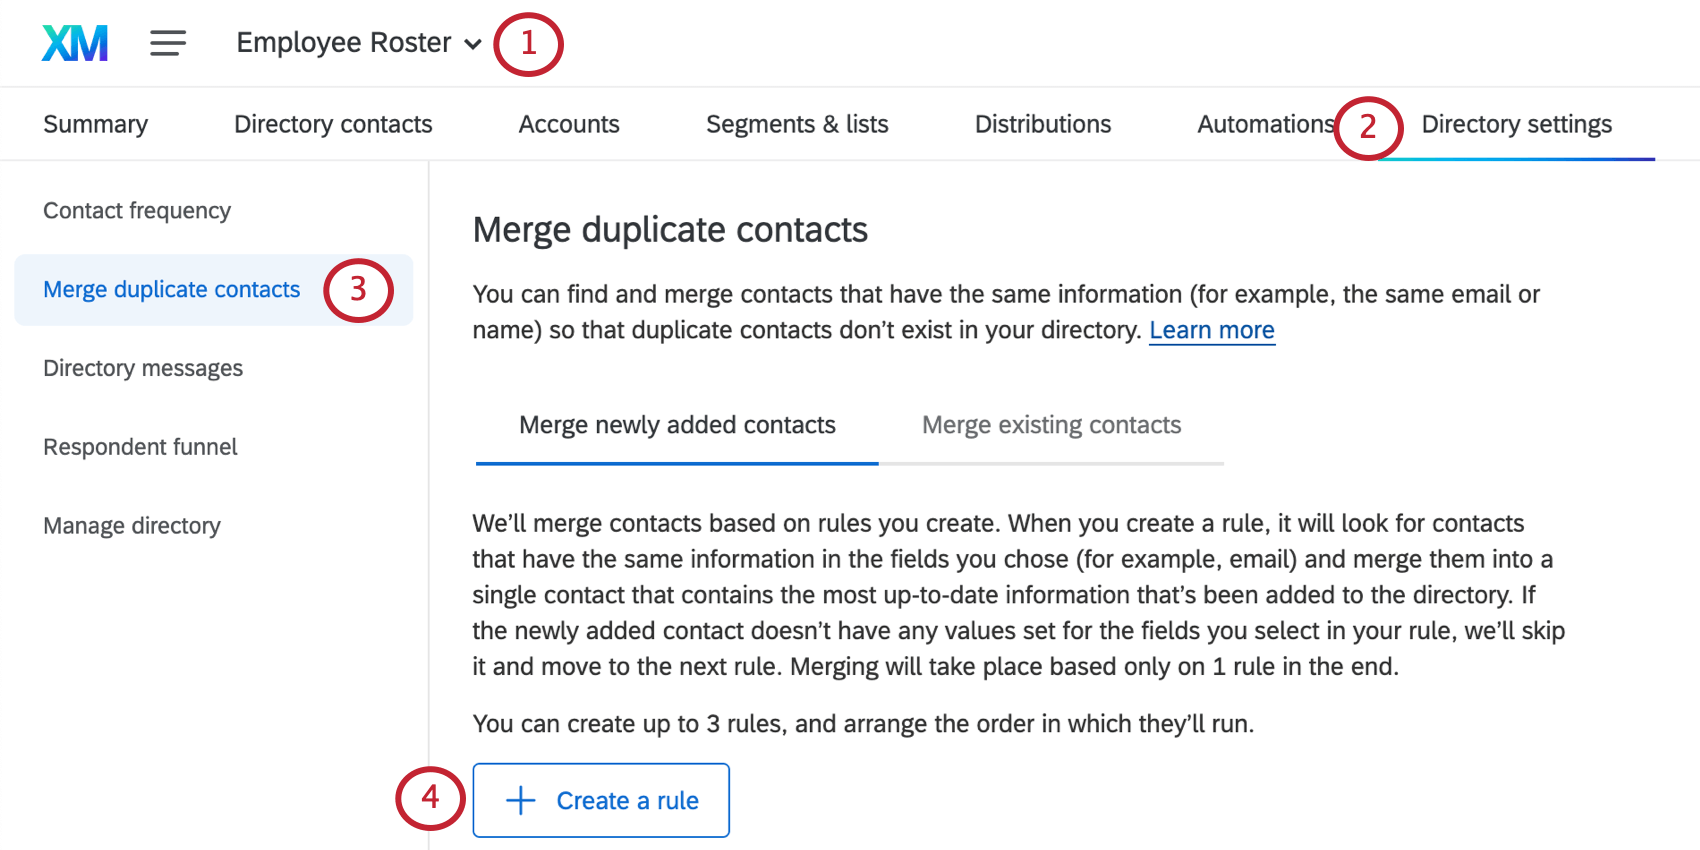Open the chevron next to Employee Roster

tap(473, 44)
